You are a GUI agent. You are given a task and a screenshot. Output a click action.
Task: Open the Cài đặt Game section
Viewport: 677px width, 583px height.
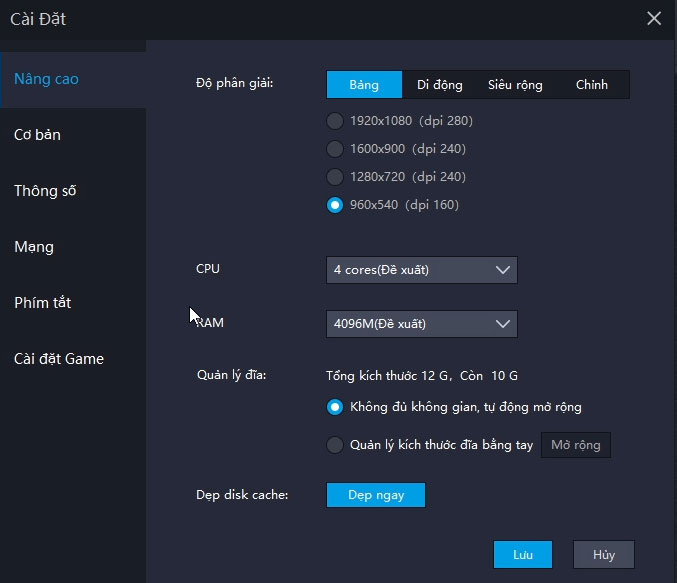click(x=59, y=359)
